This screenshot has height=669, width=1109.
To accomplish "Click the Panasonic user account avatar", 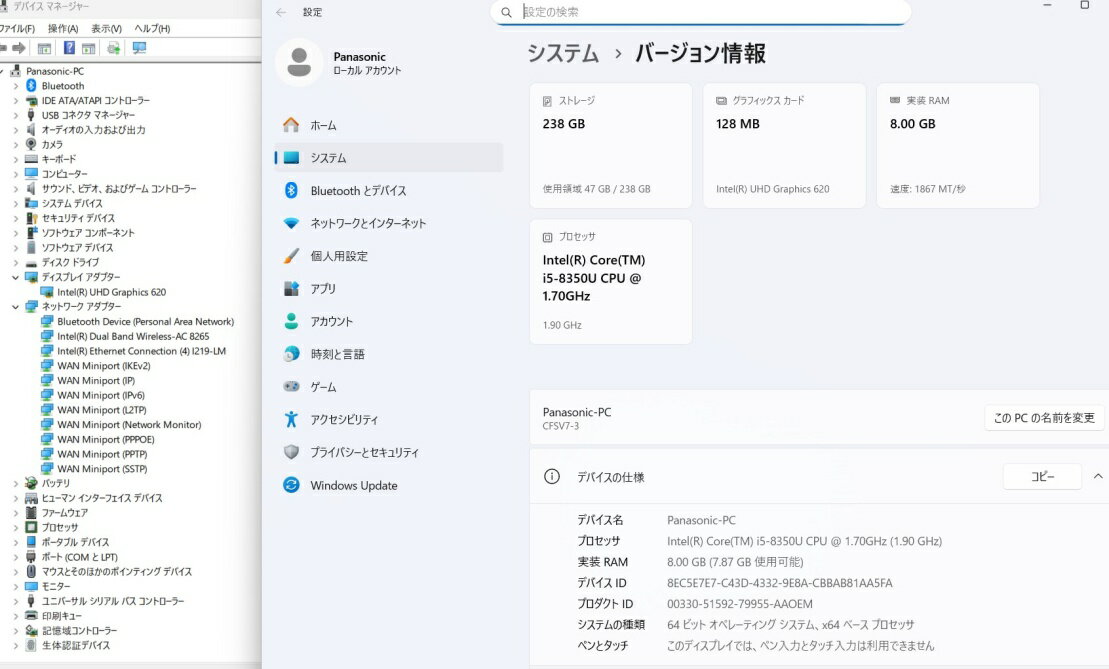I will pyautogui.click(x=298, y=64).
